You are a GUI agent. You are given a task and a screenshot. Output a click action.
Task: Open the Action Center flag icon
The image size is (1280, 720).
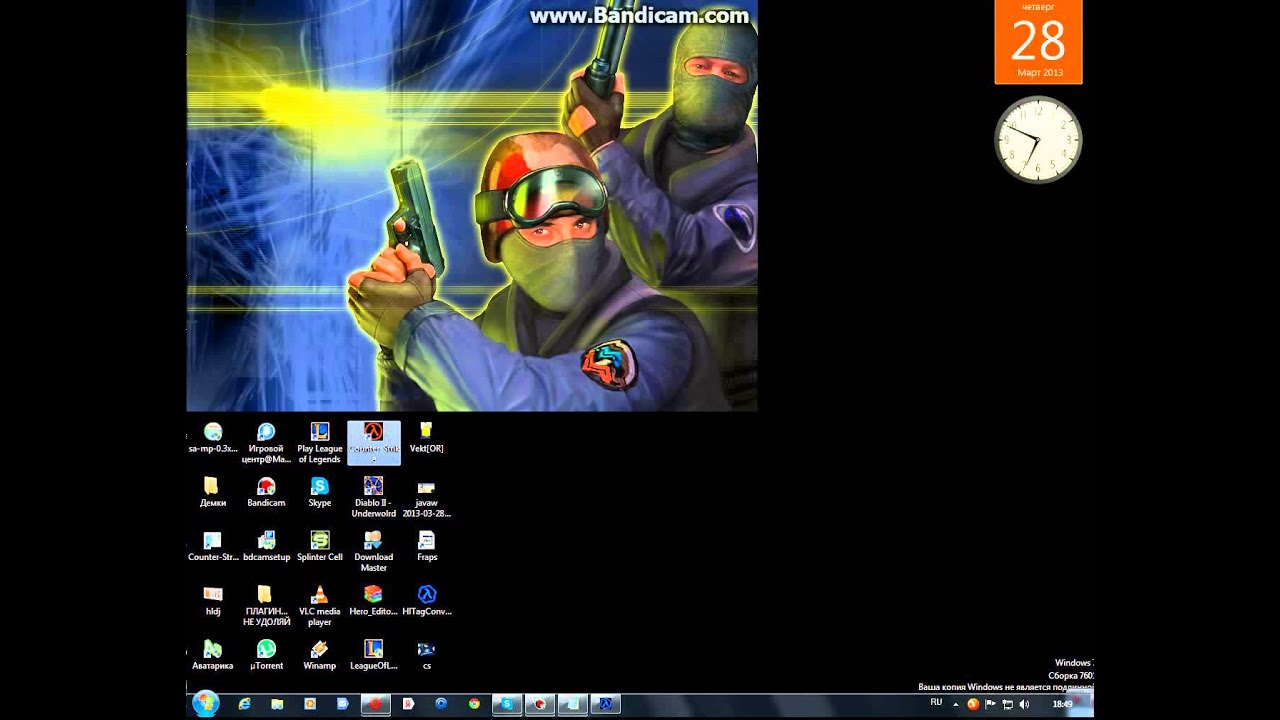pos(990,704)
